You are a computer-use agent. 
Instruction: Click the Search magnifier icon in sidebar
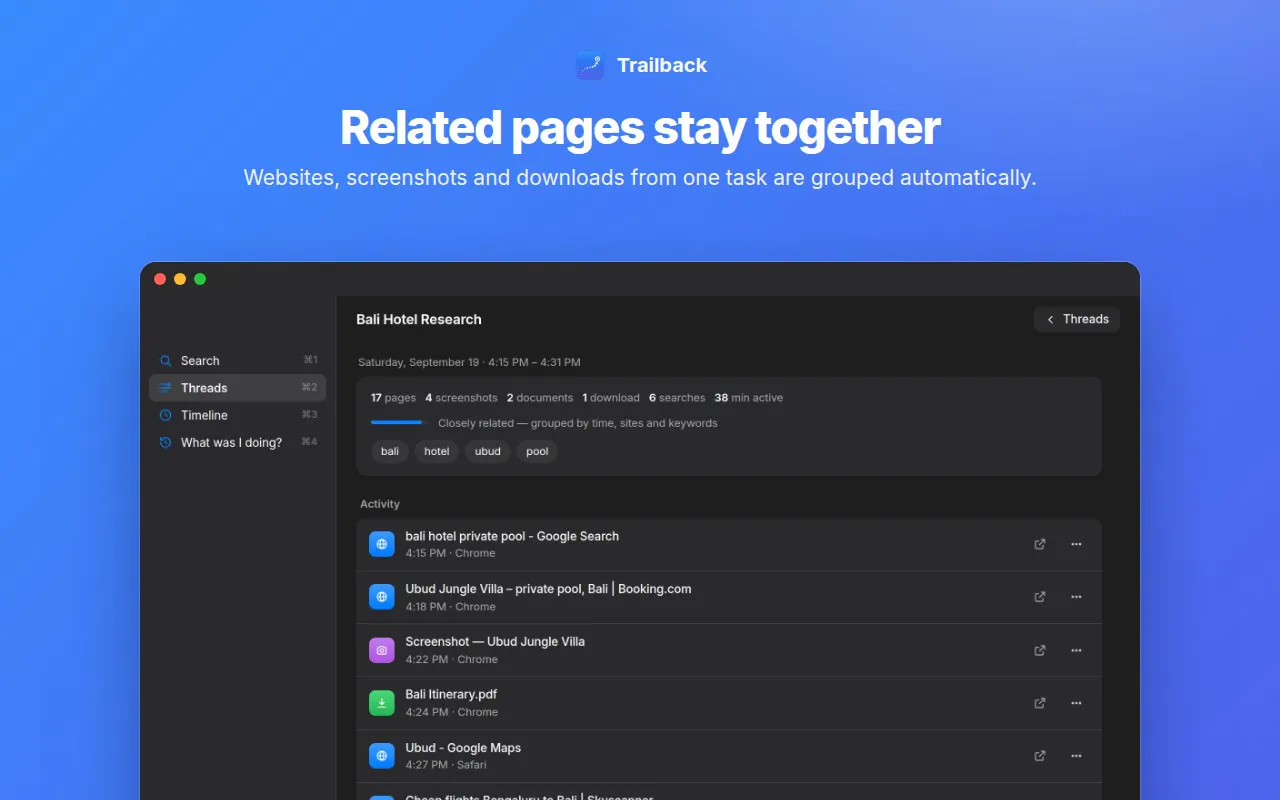(x=166, y=361)
